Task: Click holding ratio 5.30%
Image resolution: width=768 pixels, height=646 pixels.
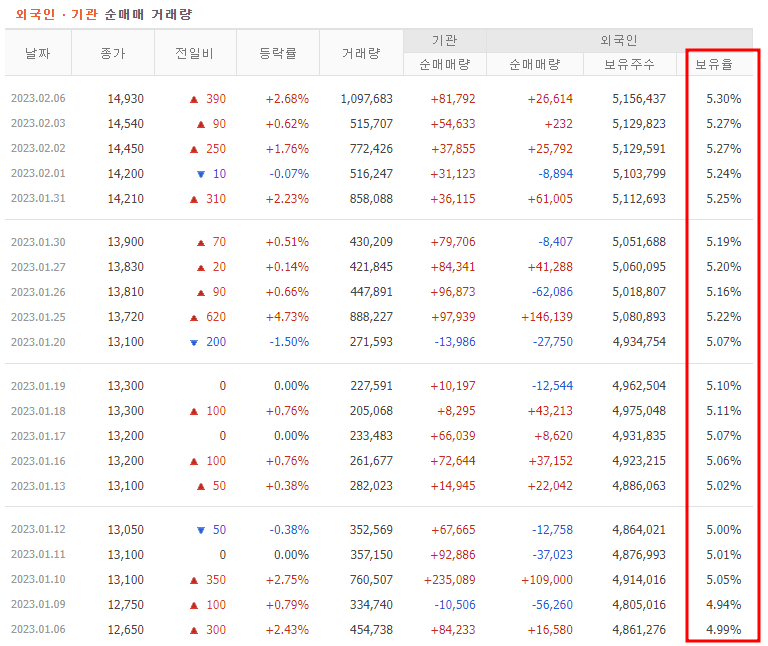Action: tap(723, 98)
